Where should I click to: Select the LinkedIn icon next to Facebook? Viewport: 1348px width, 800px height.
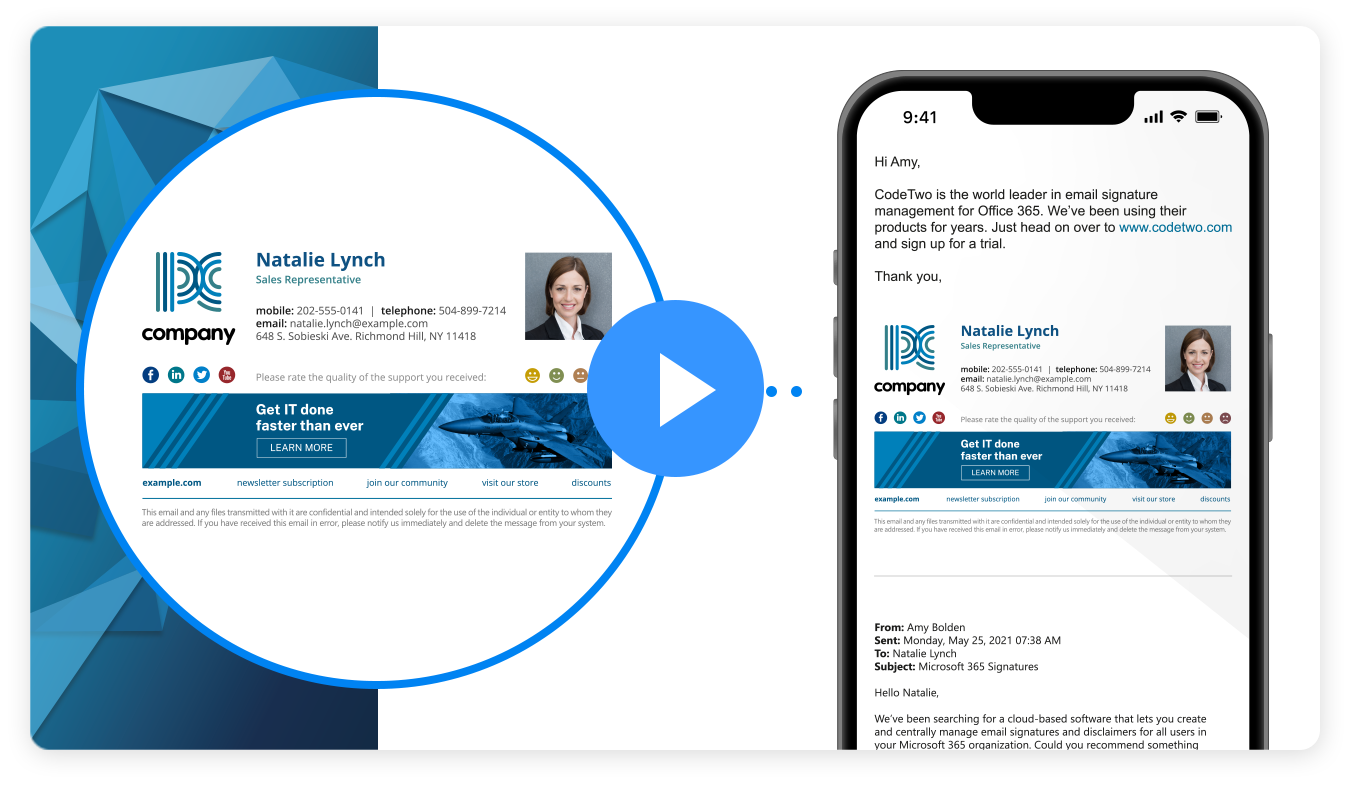tap(176, 375)
